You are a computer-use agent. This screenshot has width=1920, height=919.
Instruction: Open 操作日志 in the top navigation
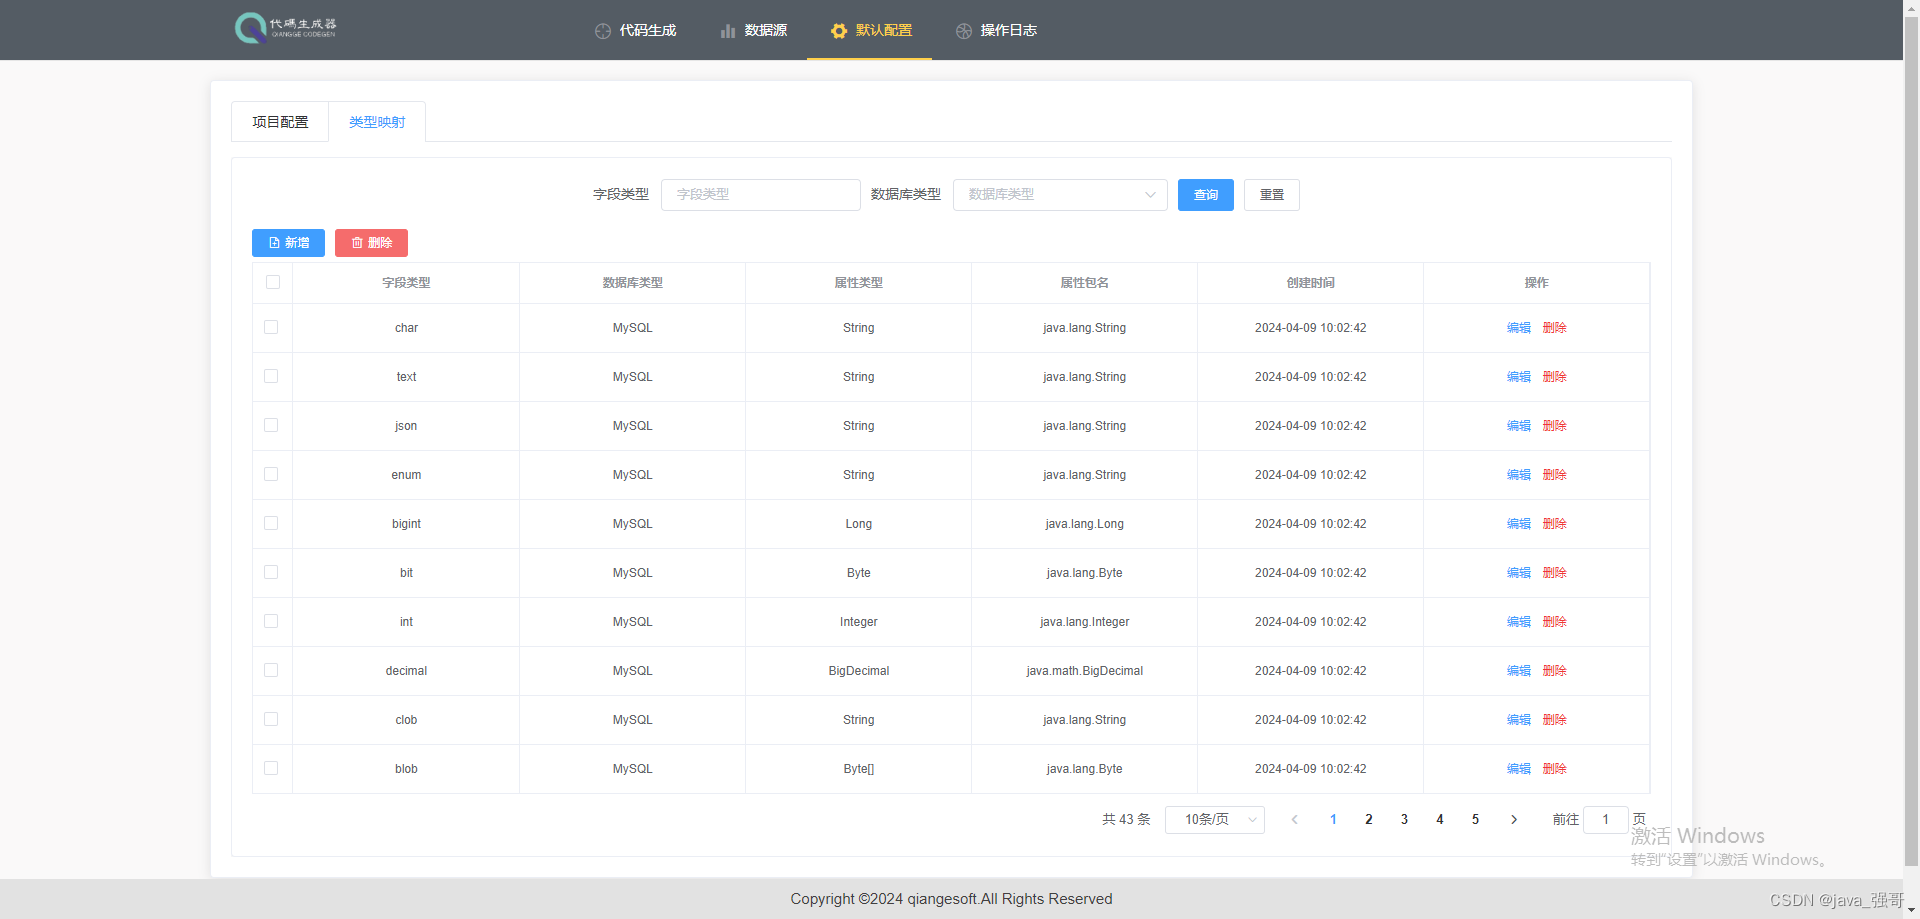tap(996, 30)
